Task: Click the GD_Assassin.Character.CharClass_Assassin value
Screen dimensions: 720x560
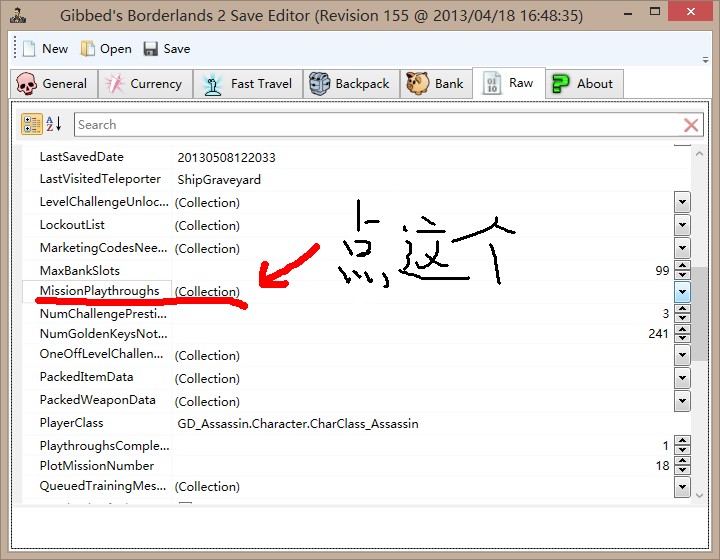Action: click(x=298, y=423)
